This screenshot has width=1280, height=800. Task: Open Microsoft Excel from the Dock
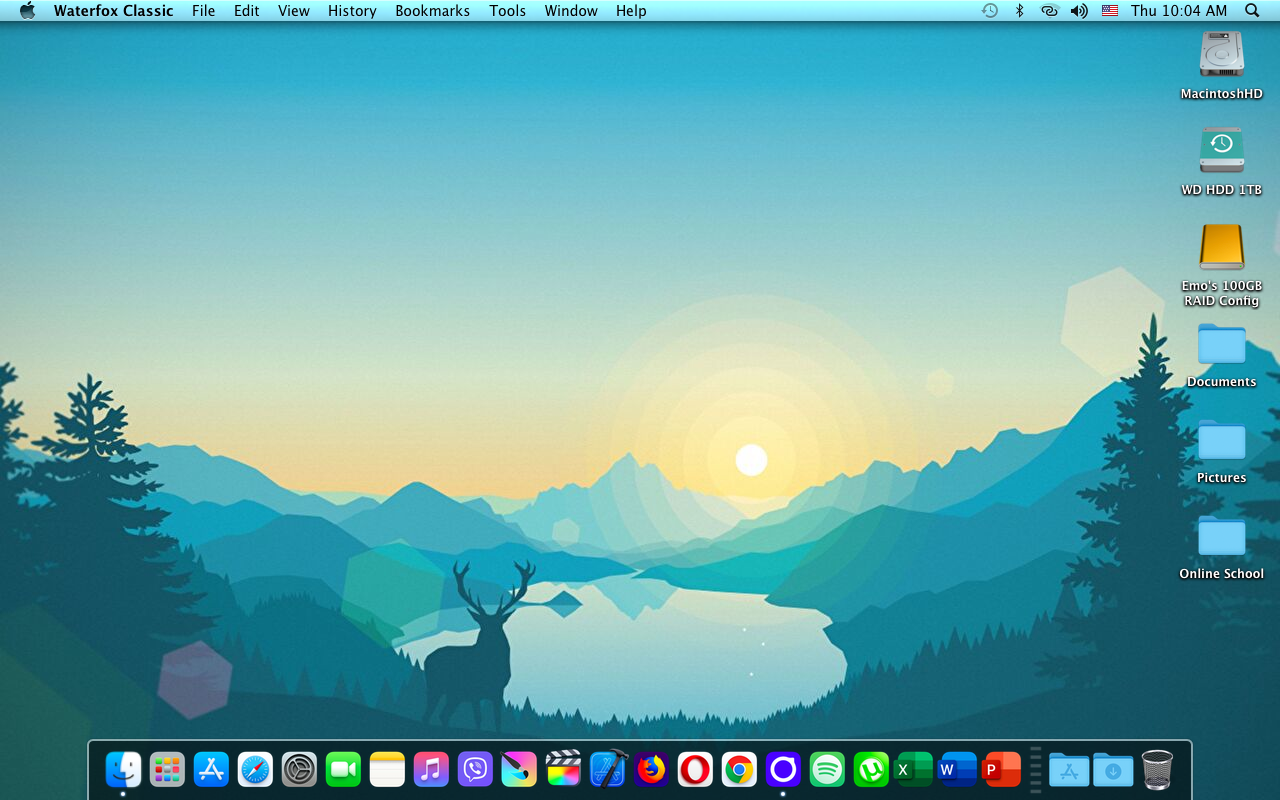pos(915,769)
